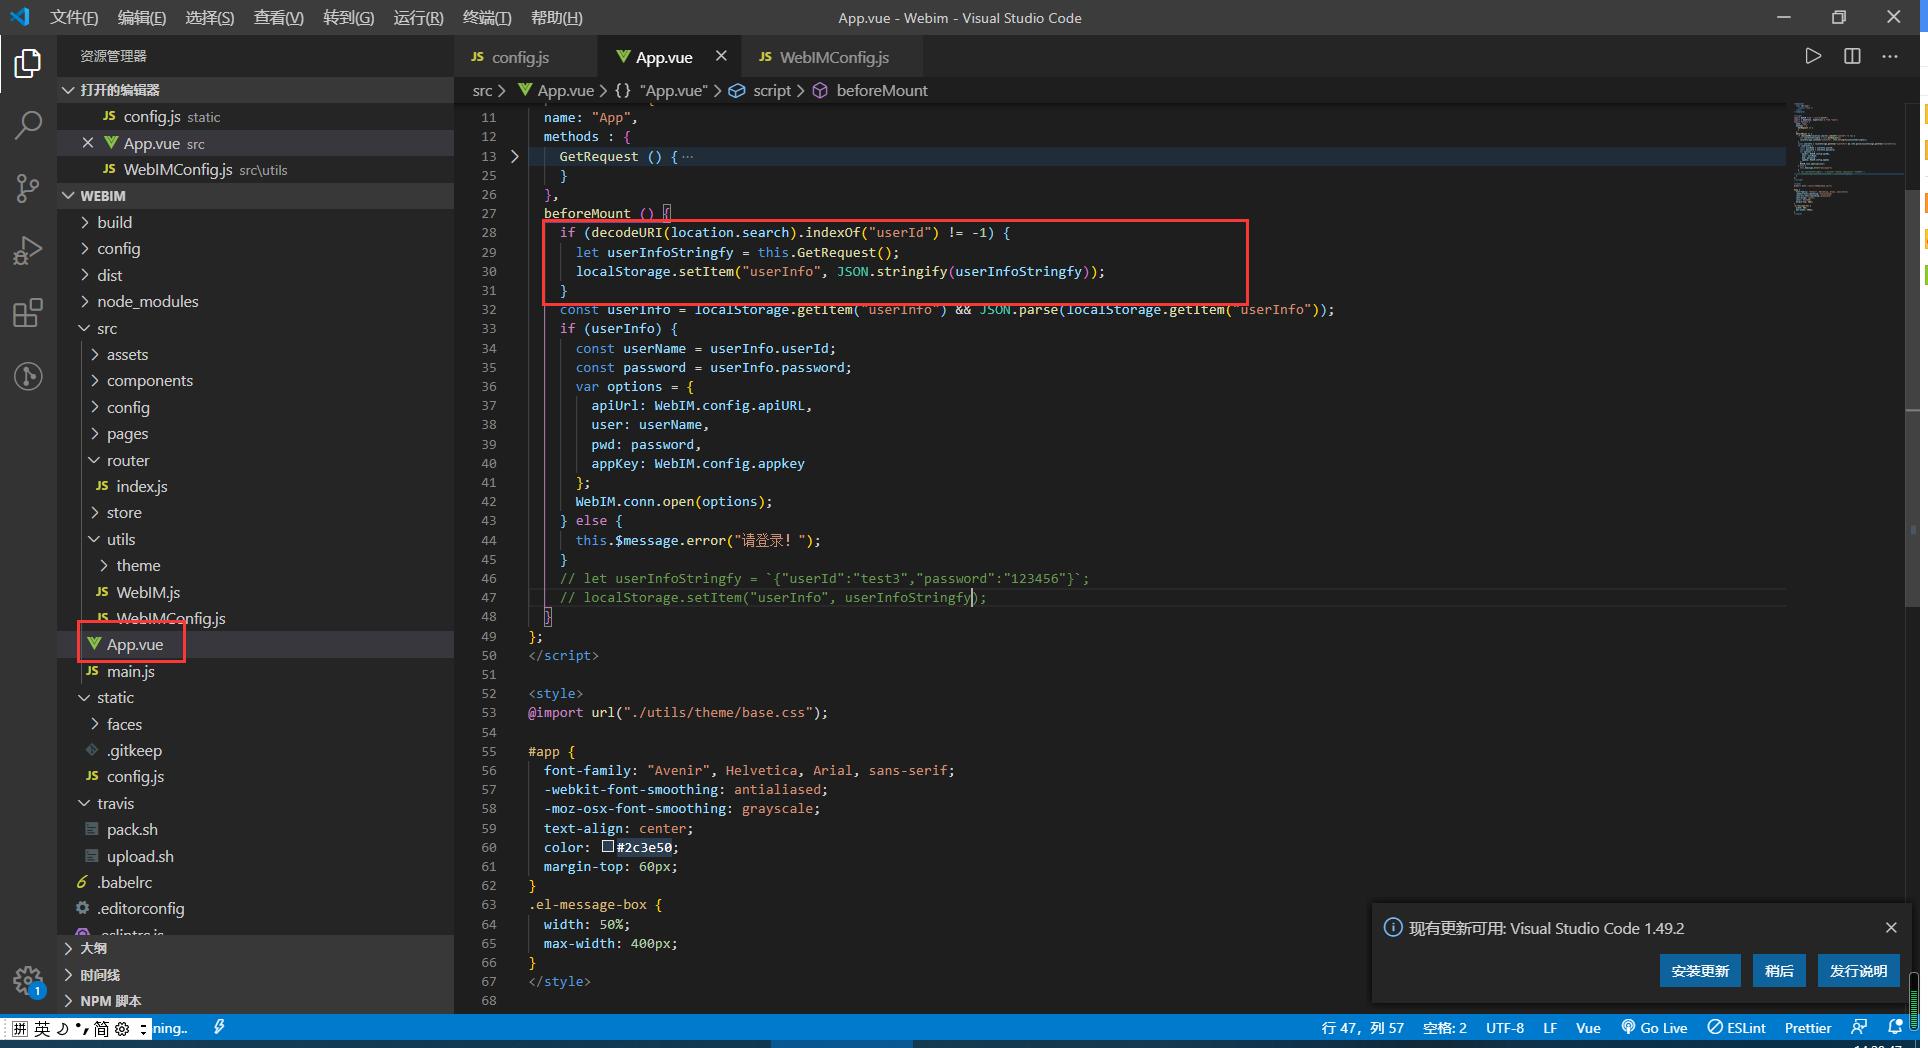Click the lightning icon in status bar
The image size is (1928, 1048).
(219, 1027)
